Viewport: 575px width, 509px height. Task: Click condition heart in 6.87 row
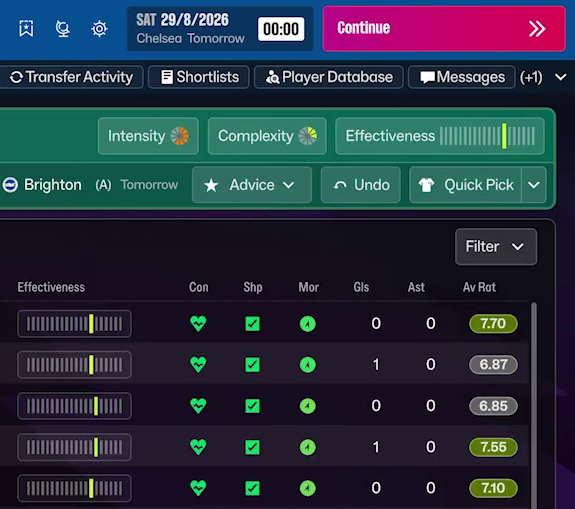[x=198, y=365]
